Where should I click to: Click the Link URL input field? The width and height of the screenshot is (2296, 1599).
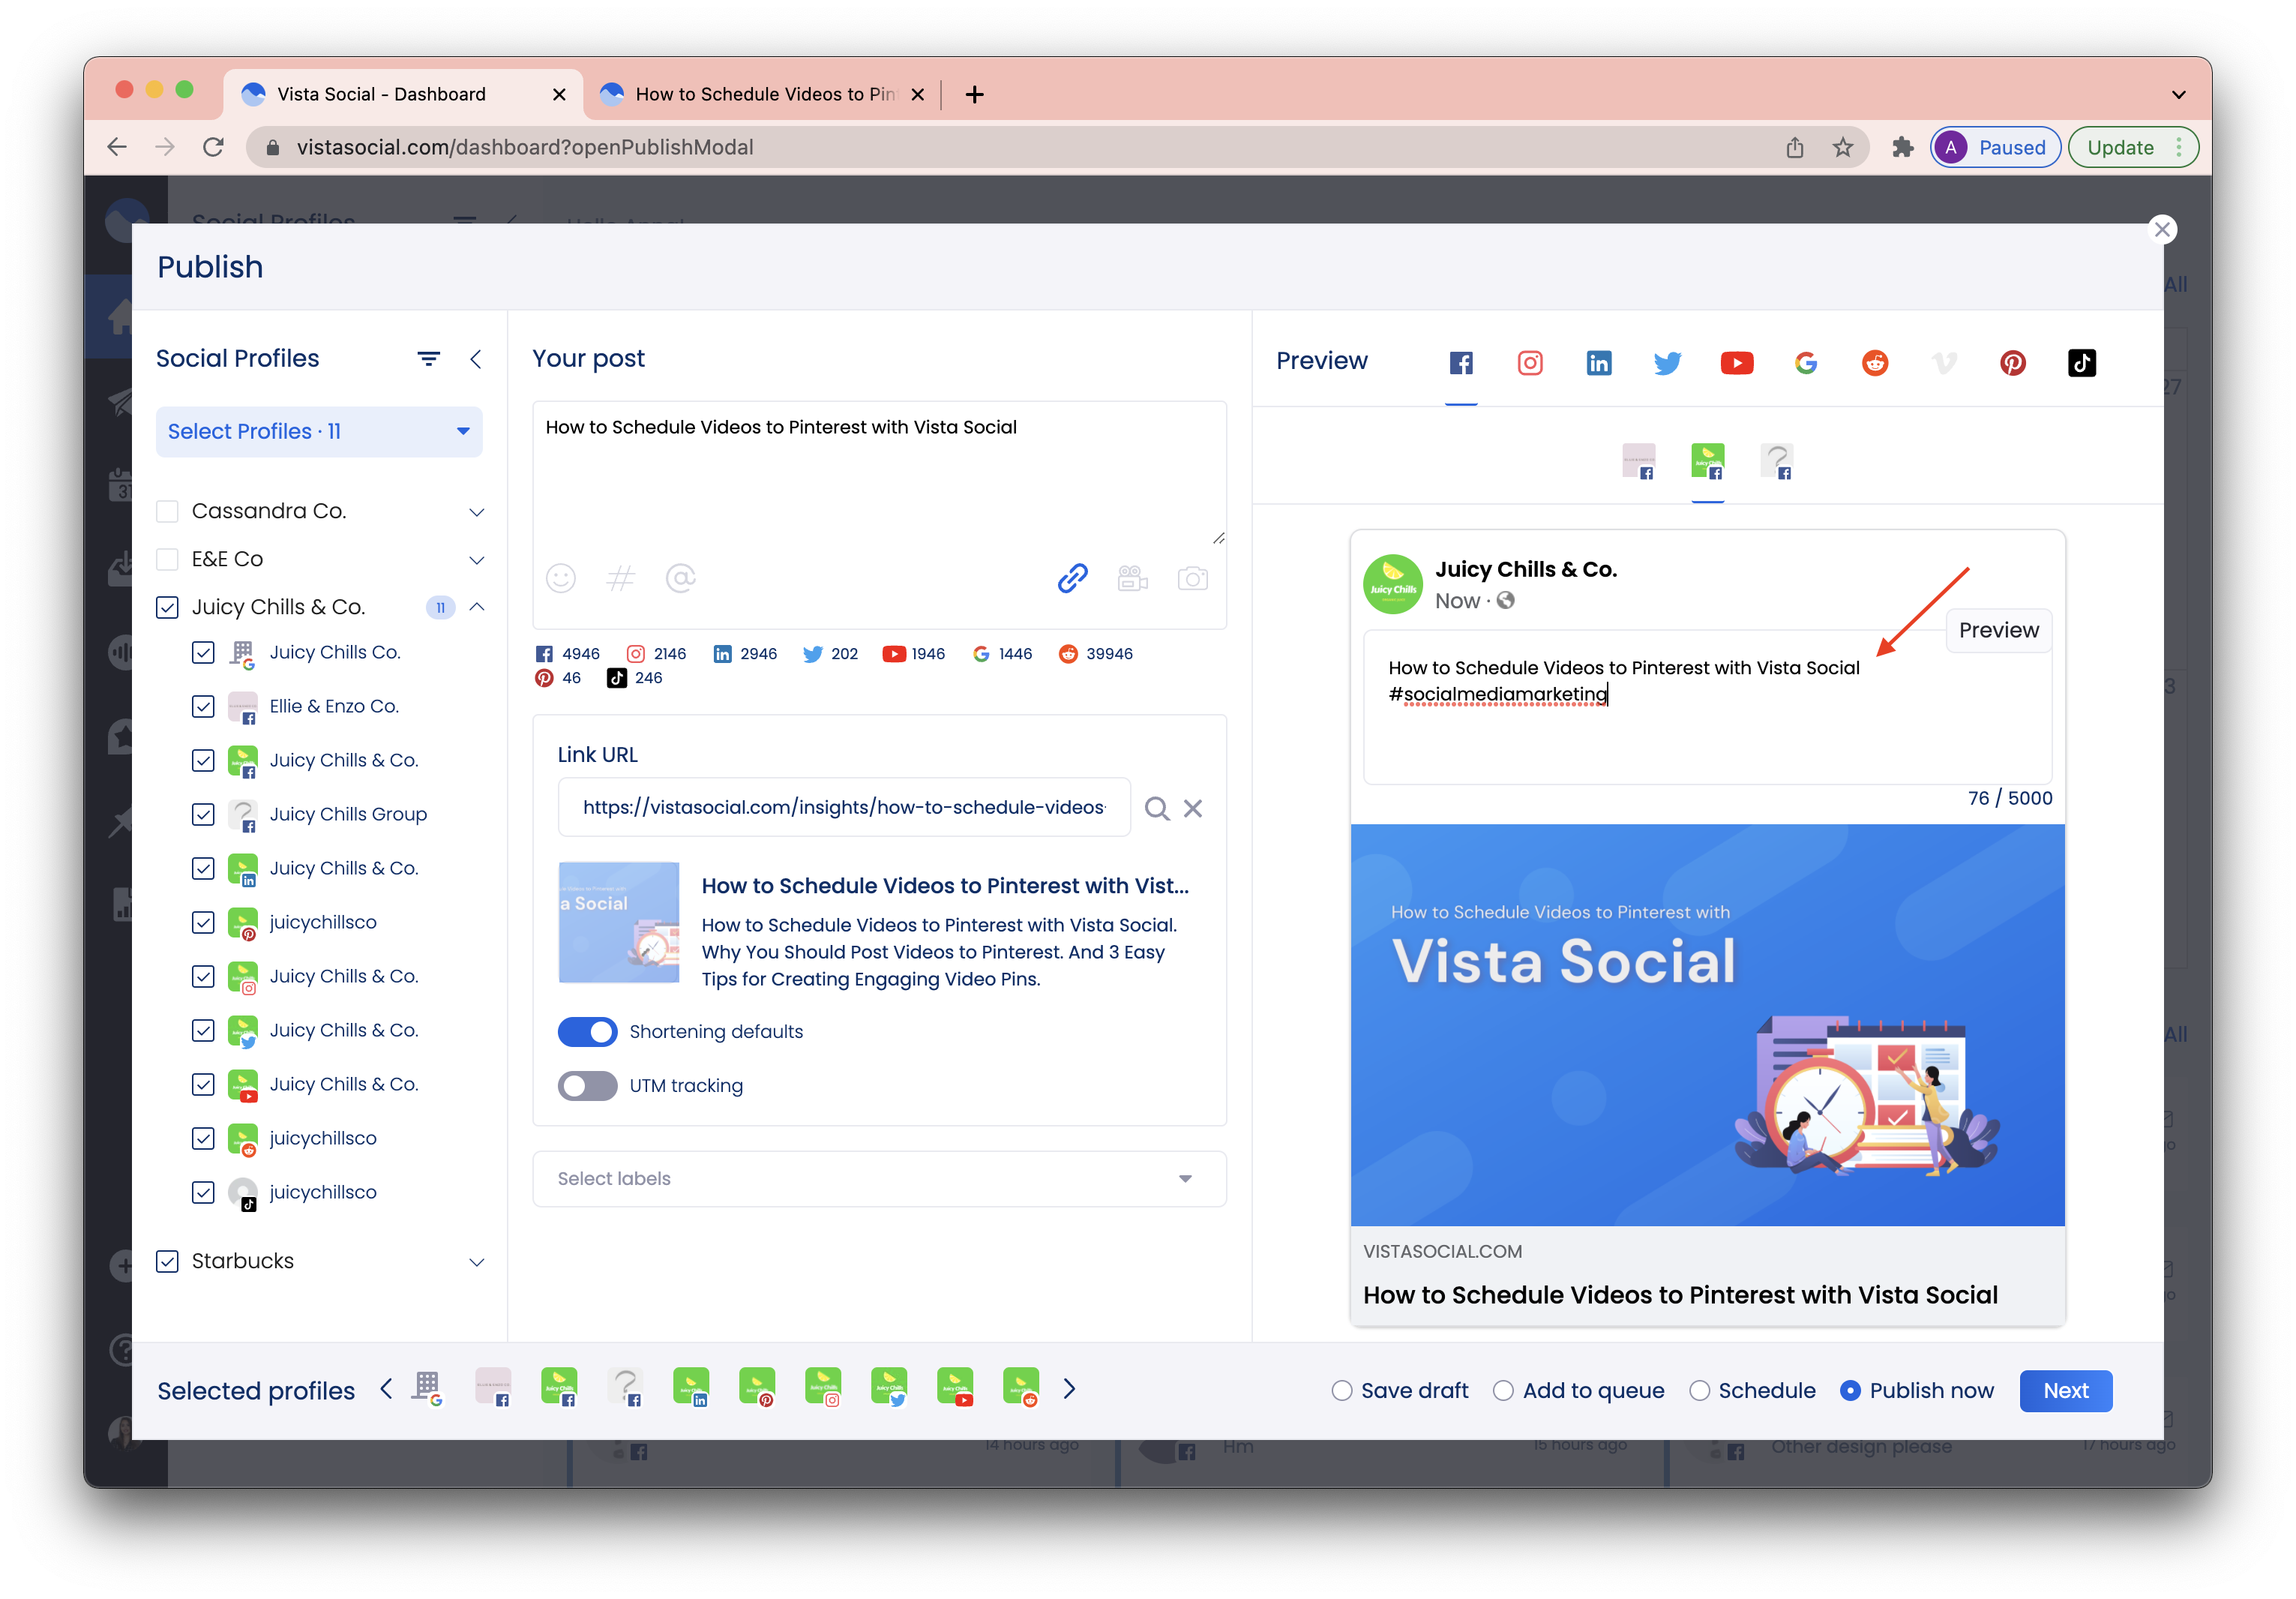tap(844, 808)
